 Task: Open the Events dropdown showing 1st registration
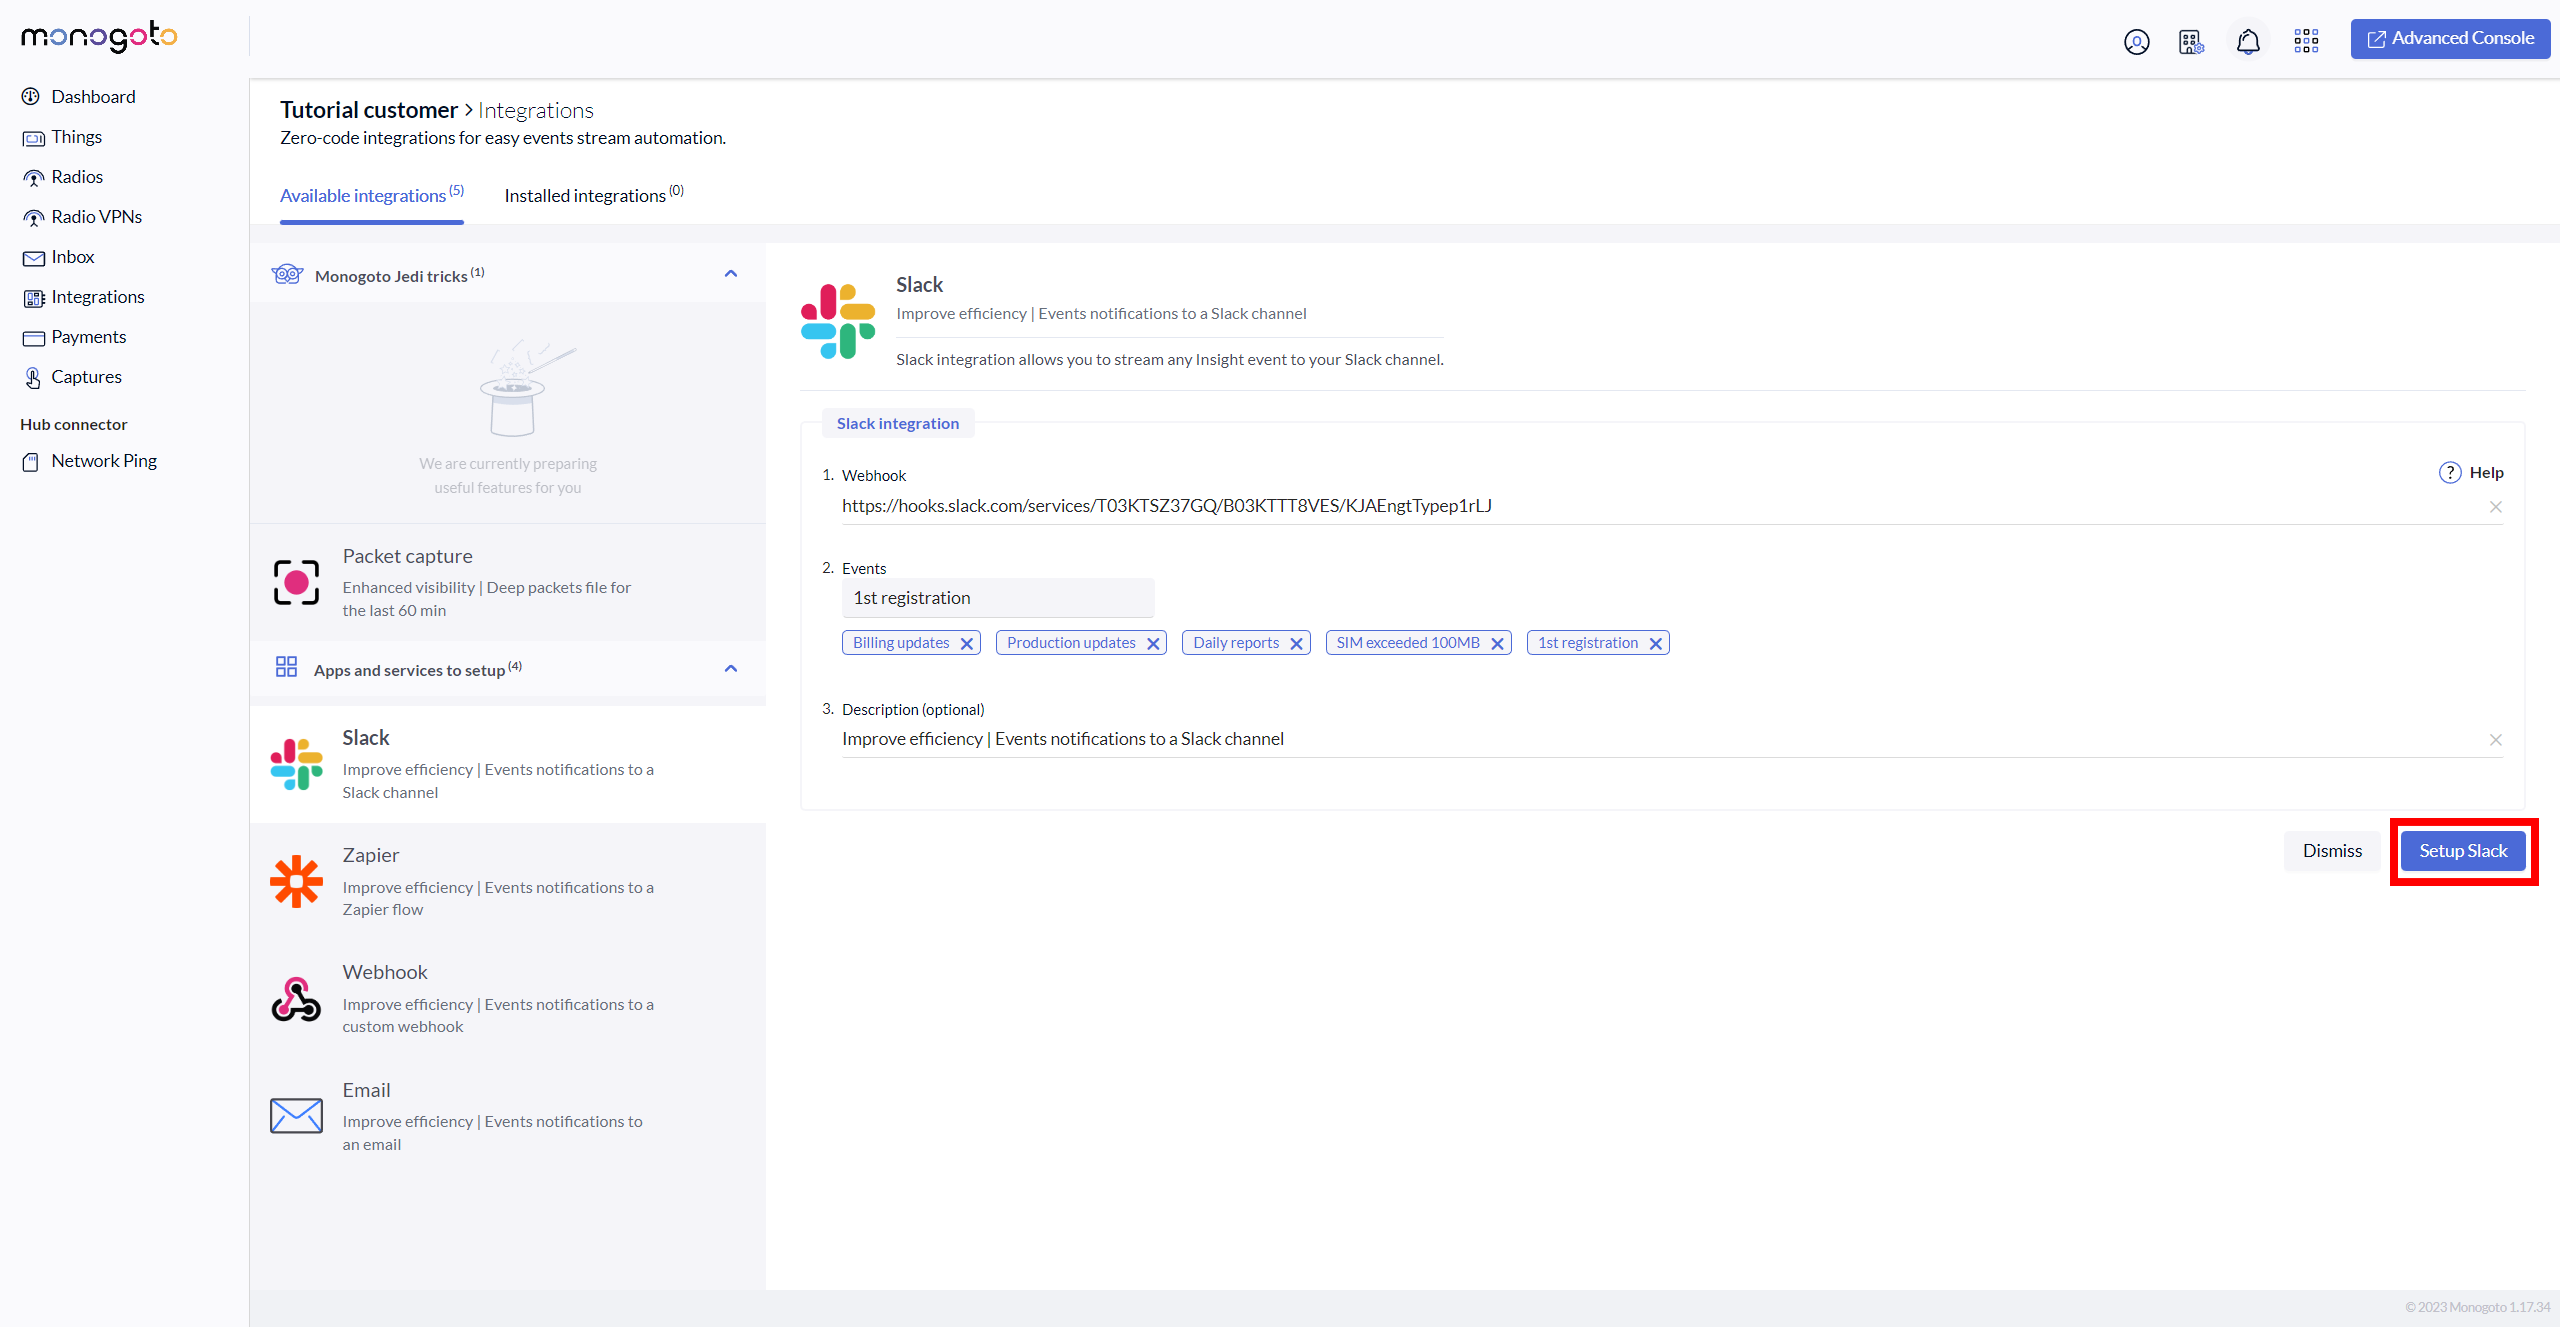tap(997, 598)
